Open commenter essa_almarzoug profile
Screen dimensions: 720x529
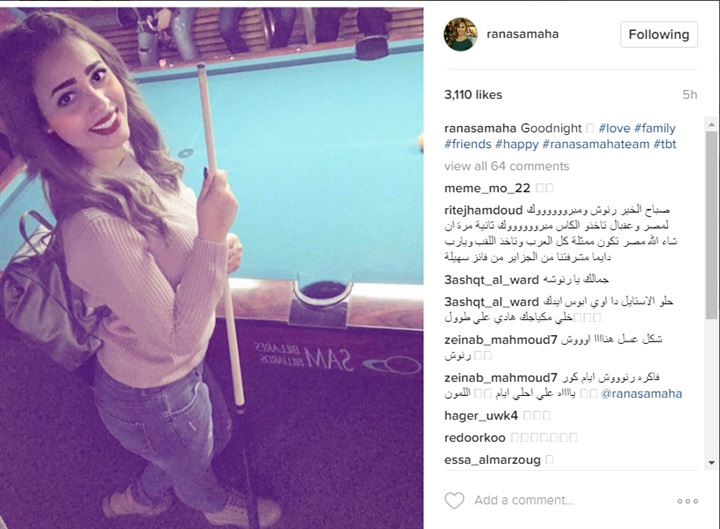(x=492, y=460)
